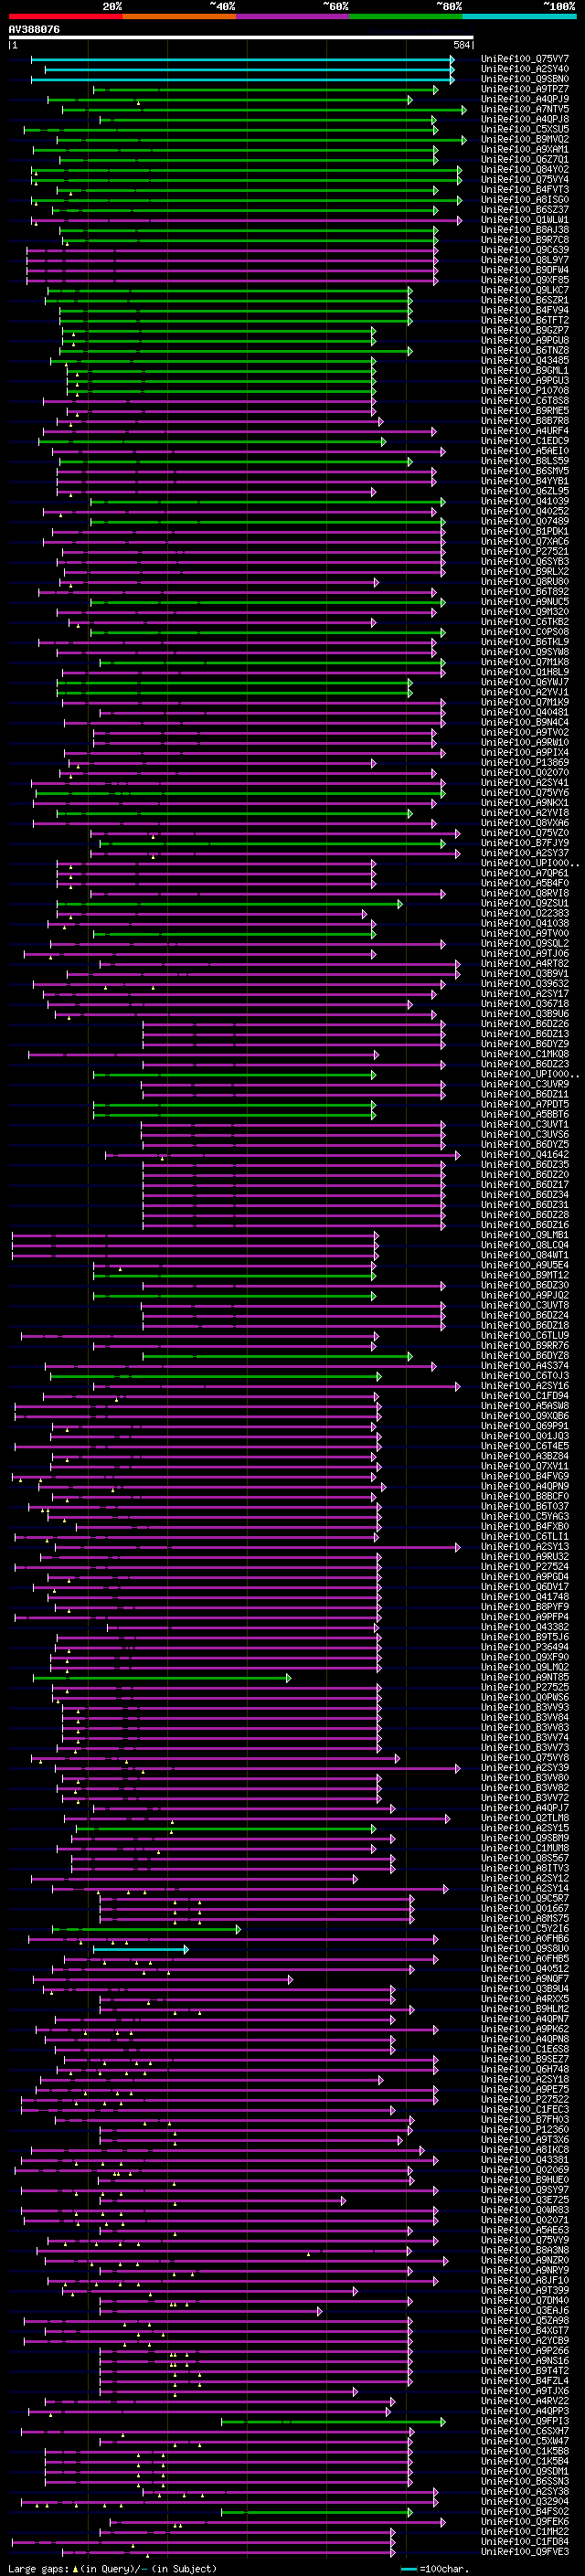Click the UniRef100_Q32904 label
This screenshot has height=2576, width=585.
pos(525,2502)
